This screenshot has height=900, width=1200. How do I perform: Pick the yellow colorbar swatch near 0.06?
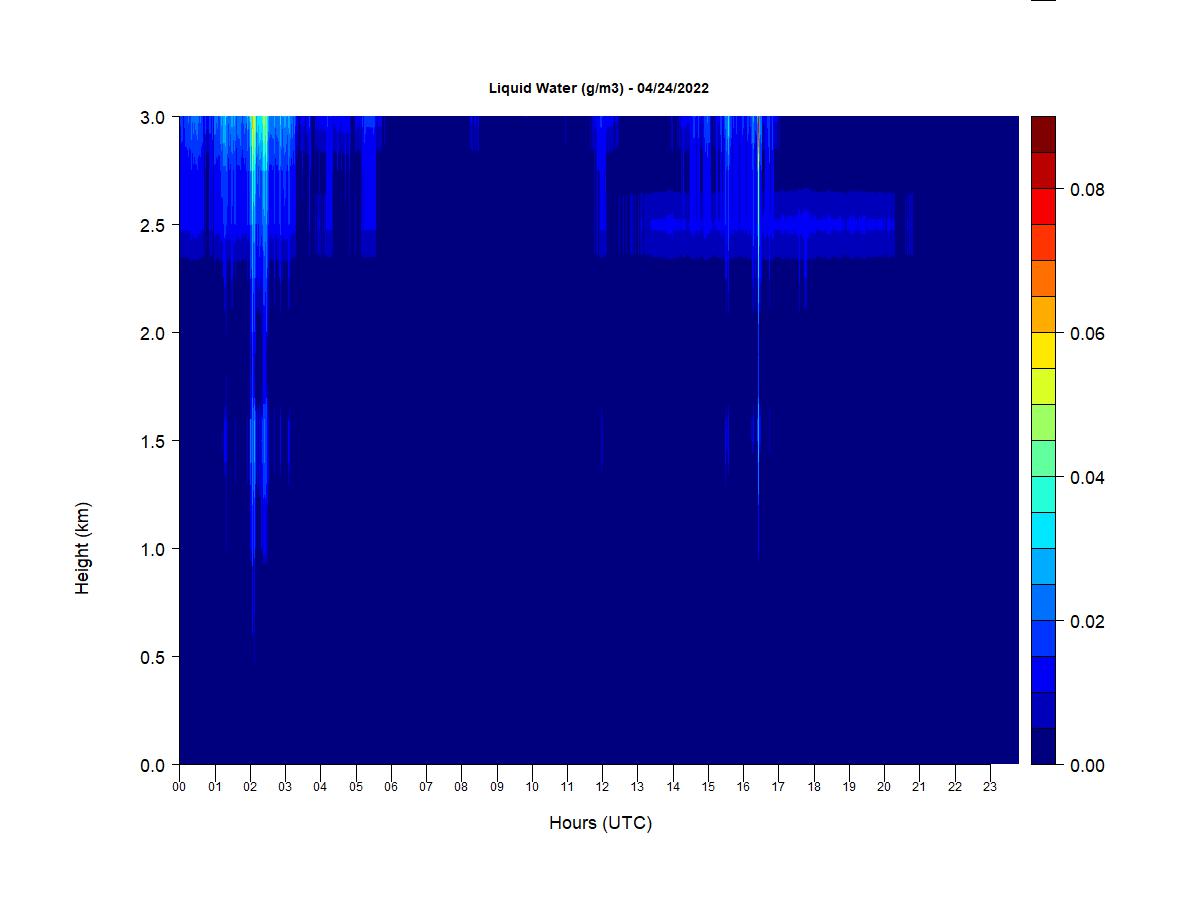(1043, 351)
